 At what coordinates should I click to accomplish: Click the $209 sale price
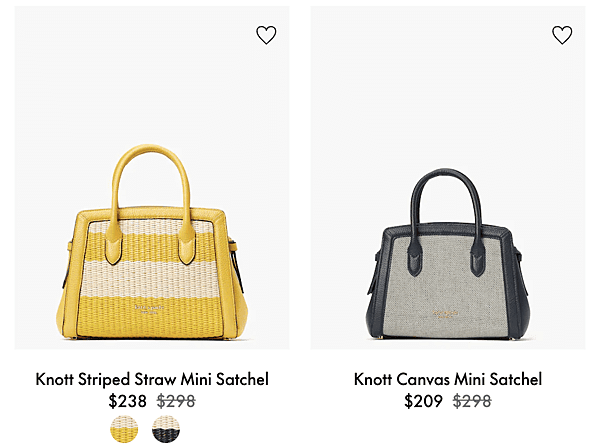tap(423, 401)
